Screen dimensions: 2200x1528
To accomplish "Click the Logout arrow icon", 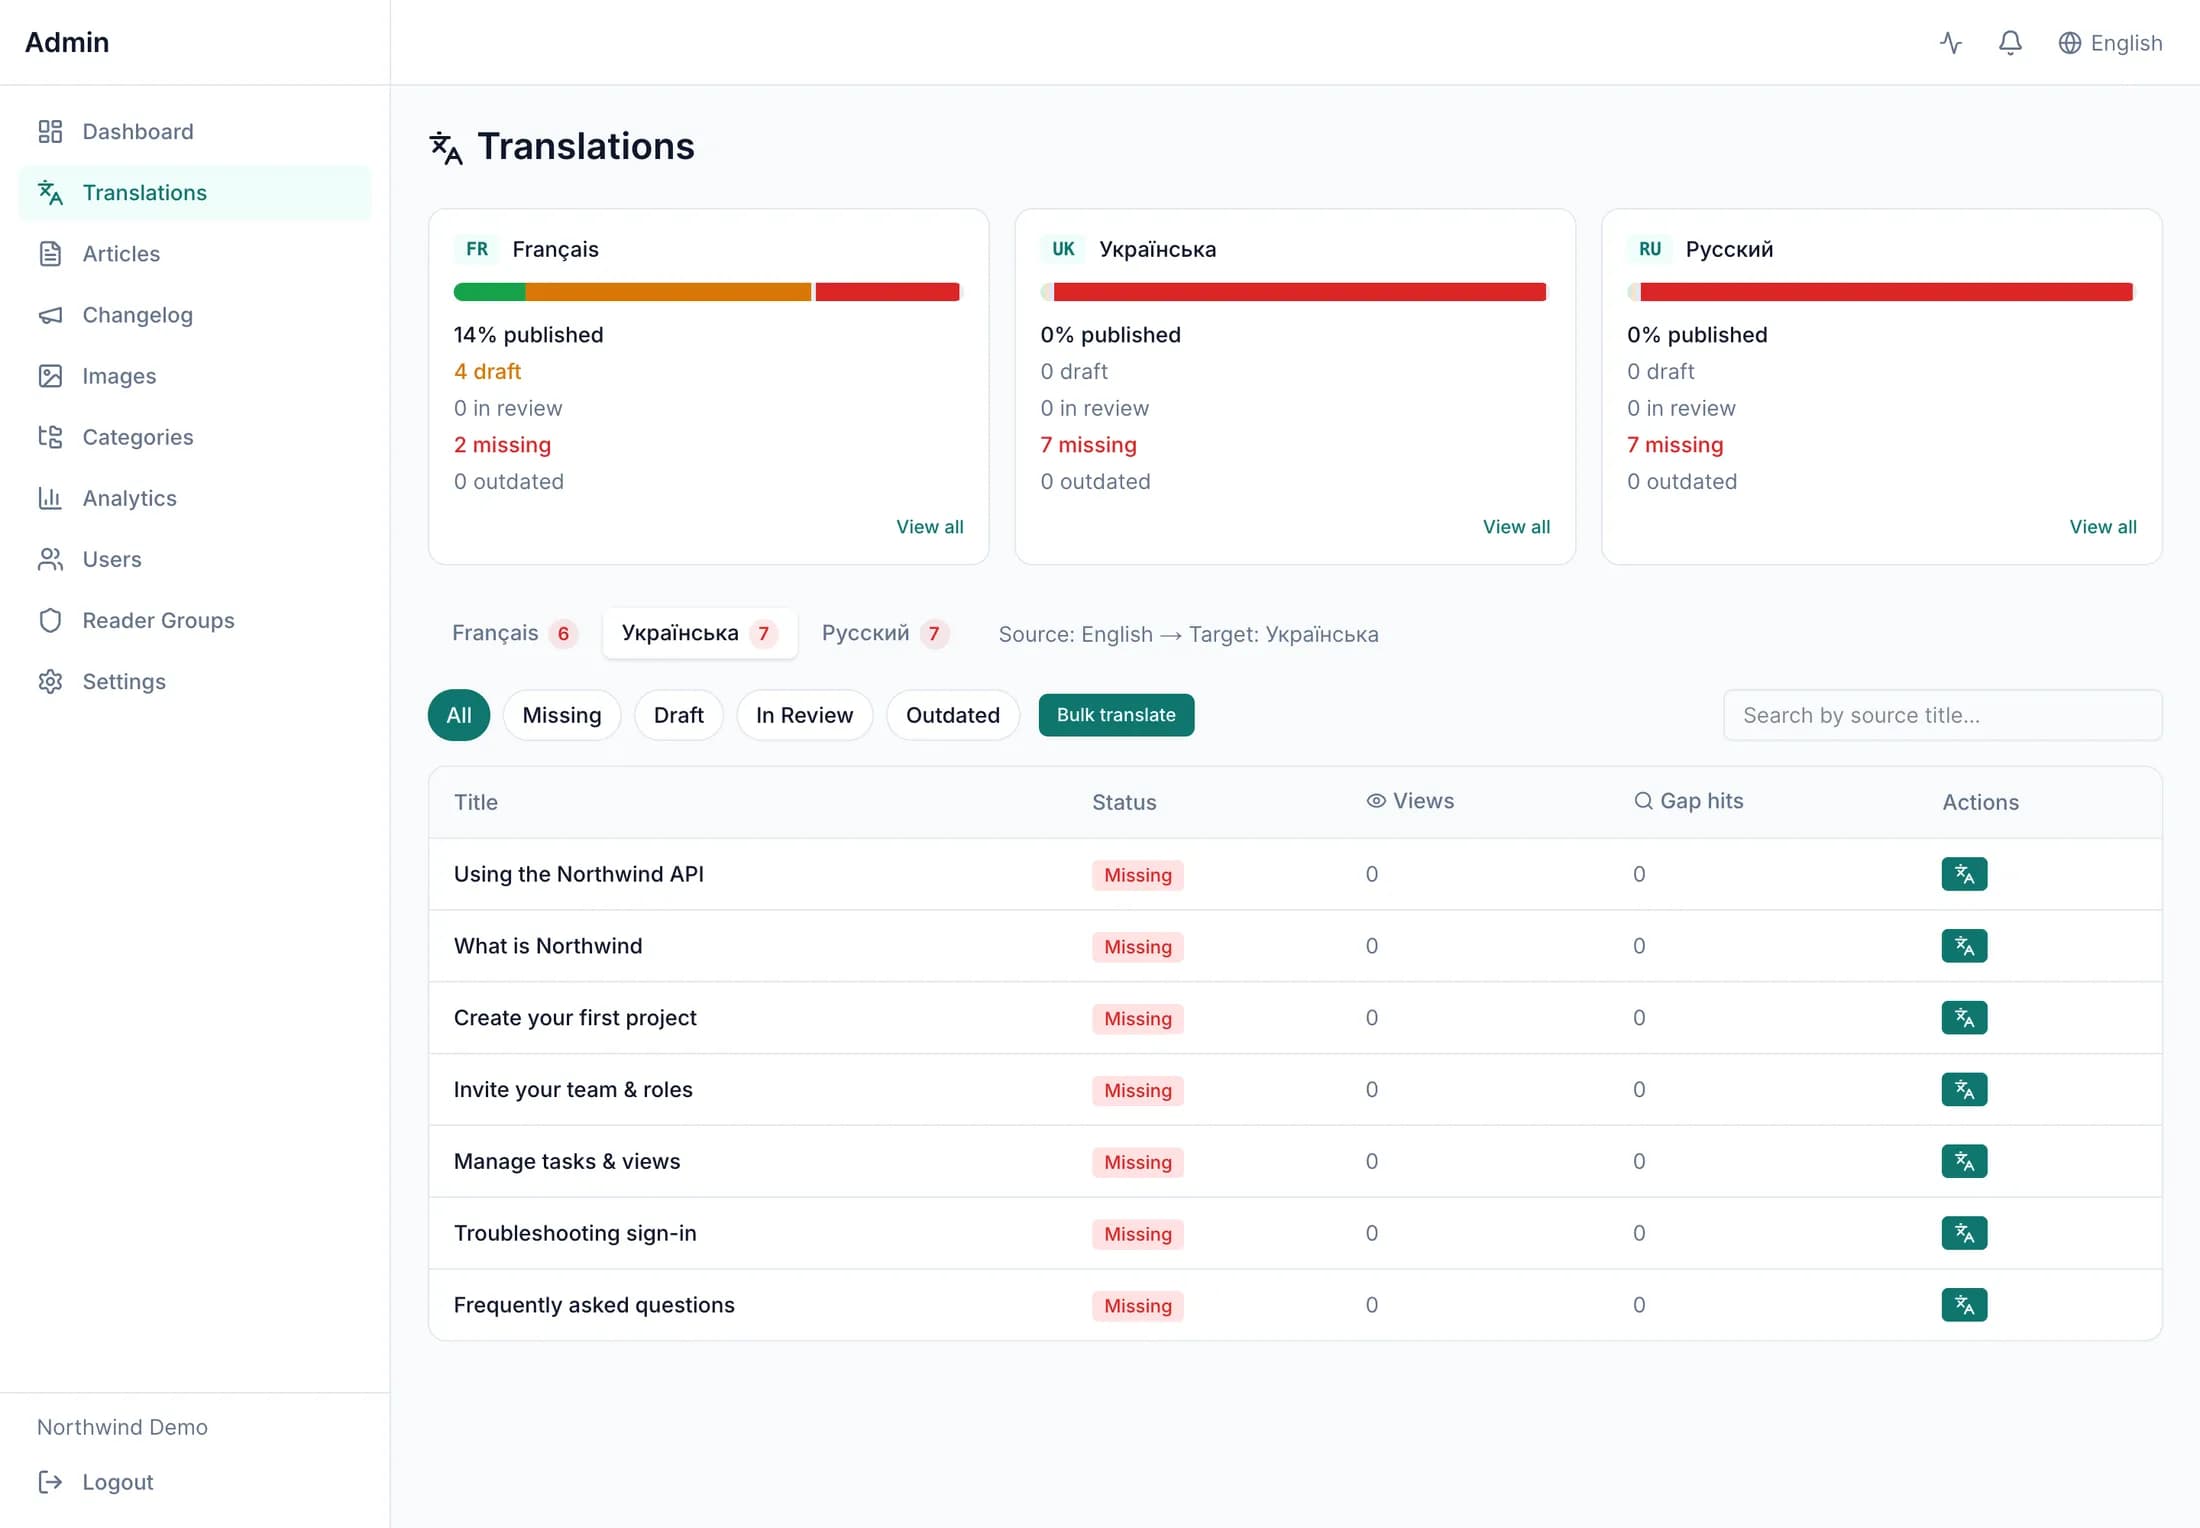I will [50, 1482].
